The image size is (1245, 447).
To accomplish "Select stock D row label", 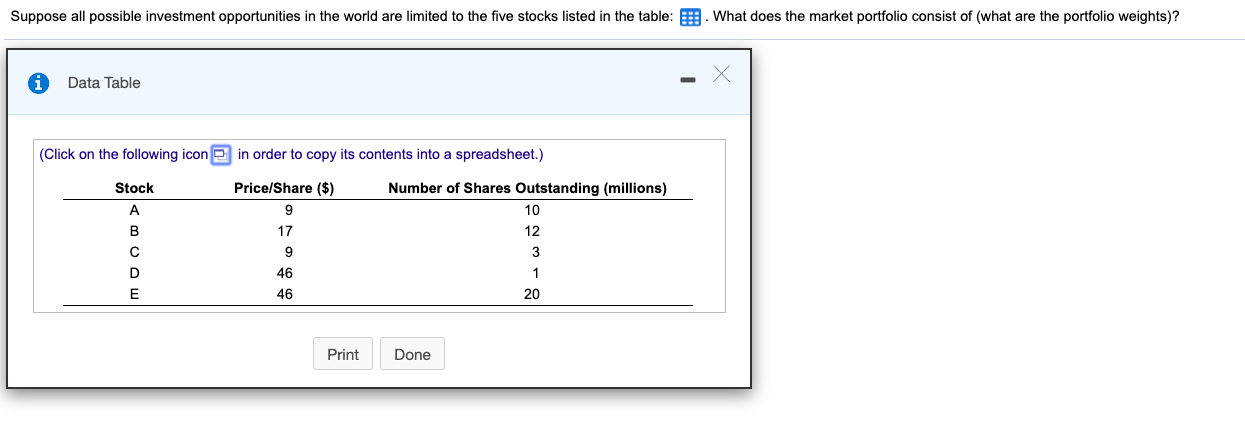I will pos(134,273).
